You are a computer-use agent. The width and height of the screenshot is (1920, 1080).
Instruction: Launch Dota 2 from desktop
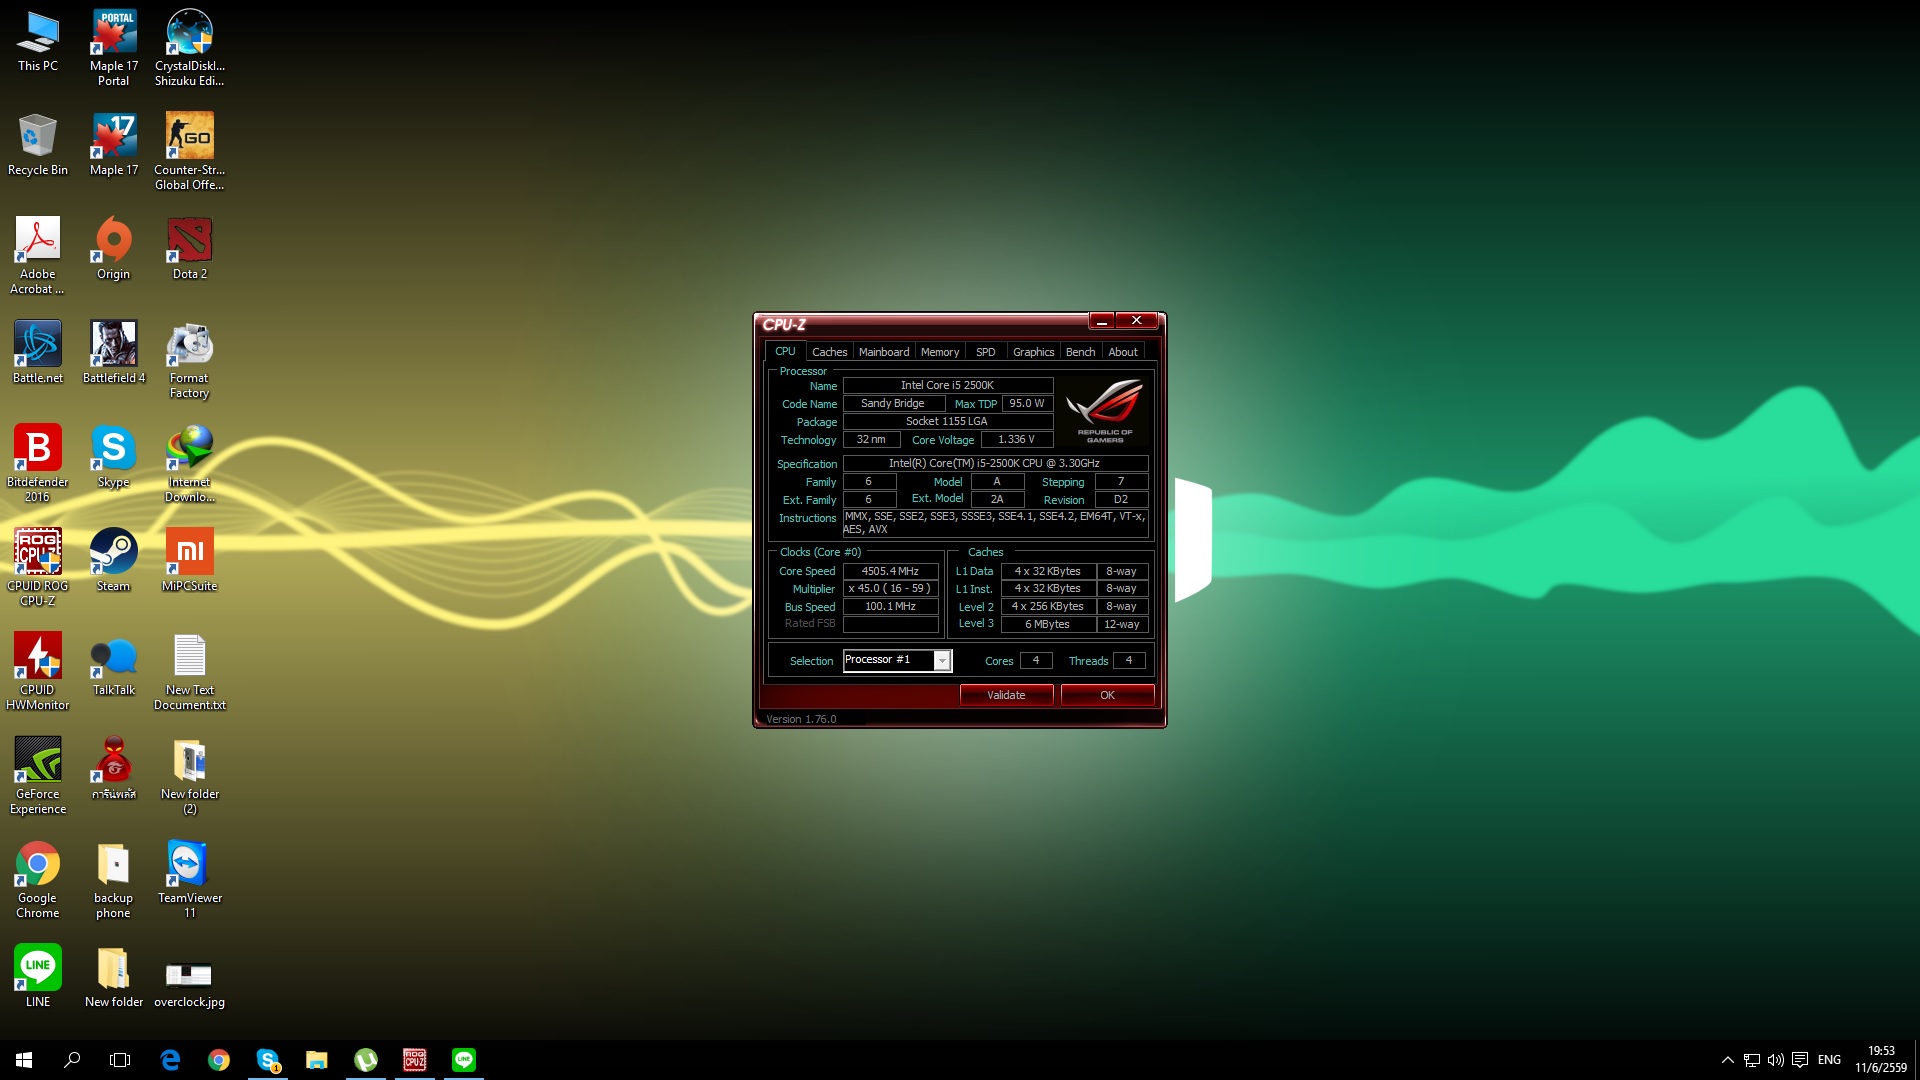point(189,241)
